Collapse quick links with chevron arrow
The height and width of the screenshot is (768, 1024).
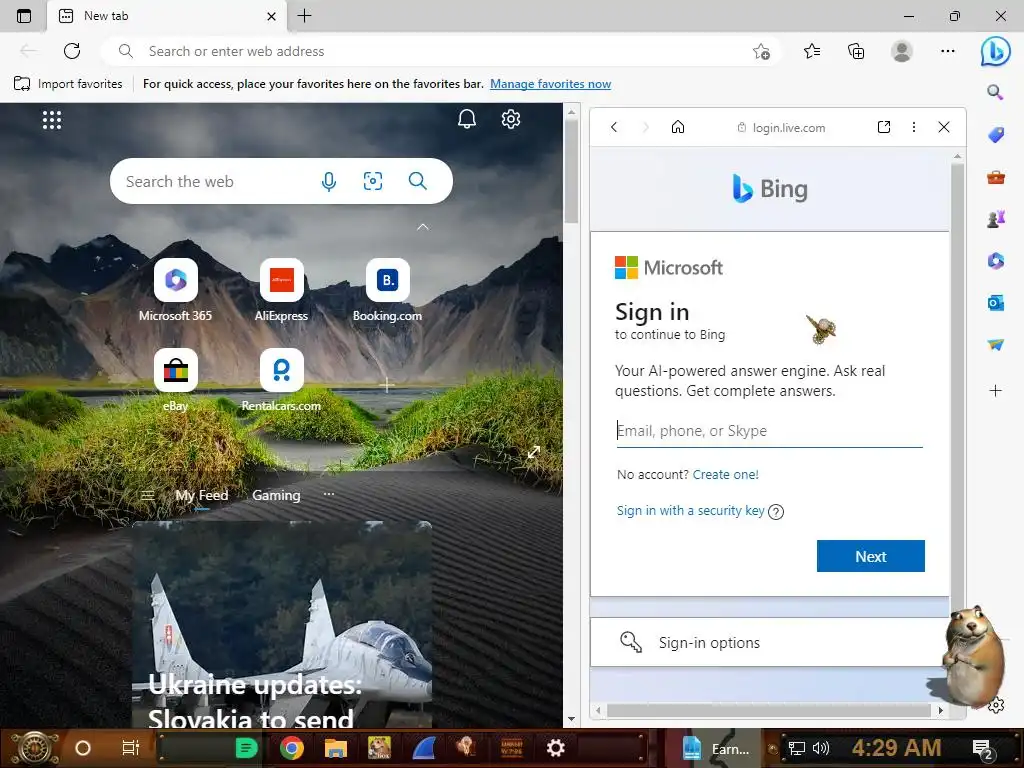(x=423, y=227)
